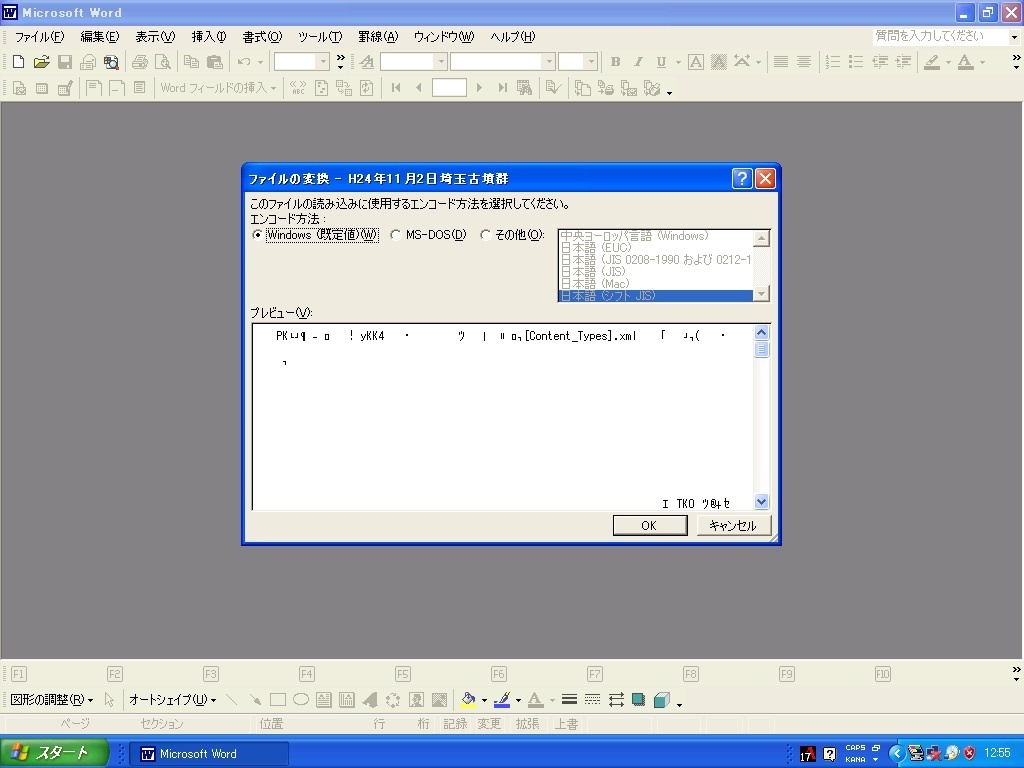Viewport: 1024px width, 768px height.
Task: Click the Center alignment icon
Action: pyautogui.click(x=804, y=62)
